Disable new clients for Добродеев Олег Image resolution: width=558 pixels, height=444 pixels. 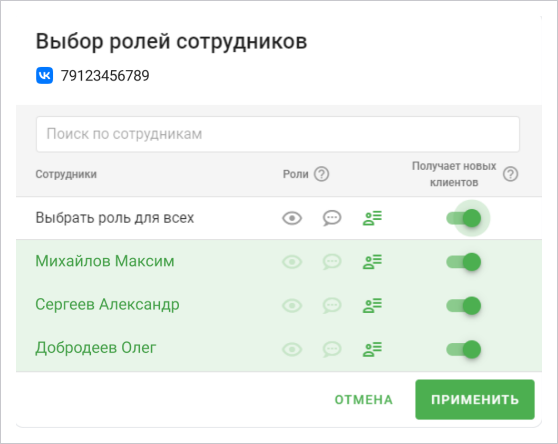464,349
